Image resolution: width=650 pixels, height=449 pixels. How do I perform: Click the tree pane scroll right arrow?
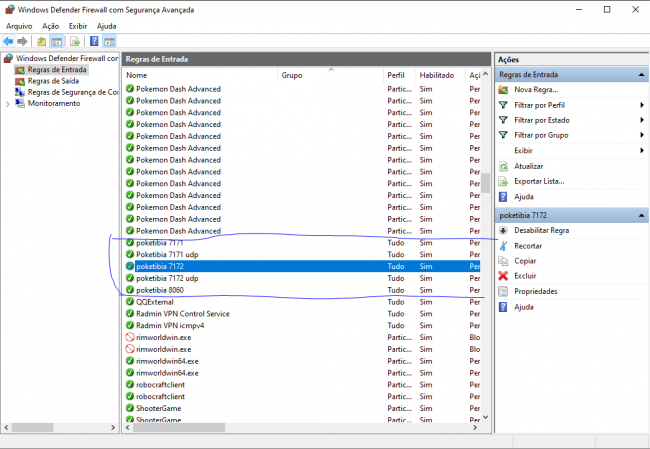tap(113, 427)
